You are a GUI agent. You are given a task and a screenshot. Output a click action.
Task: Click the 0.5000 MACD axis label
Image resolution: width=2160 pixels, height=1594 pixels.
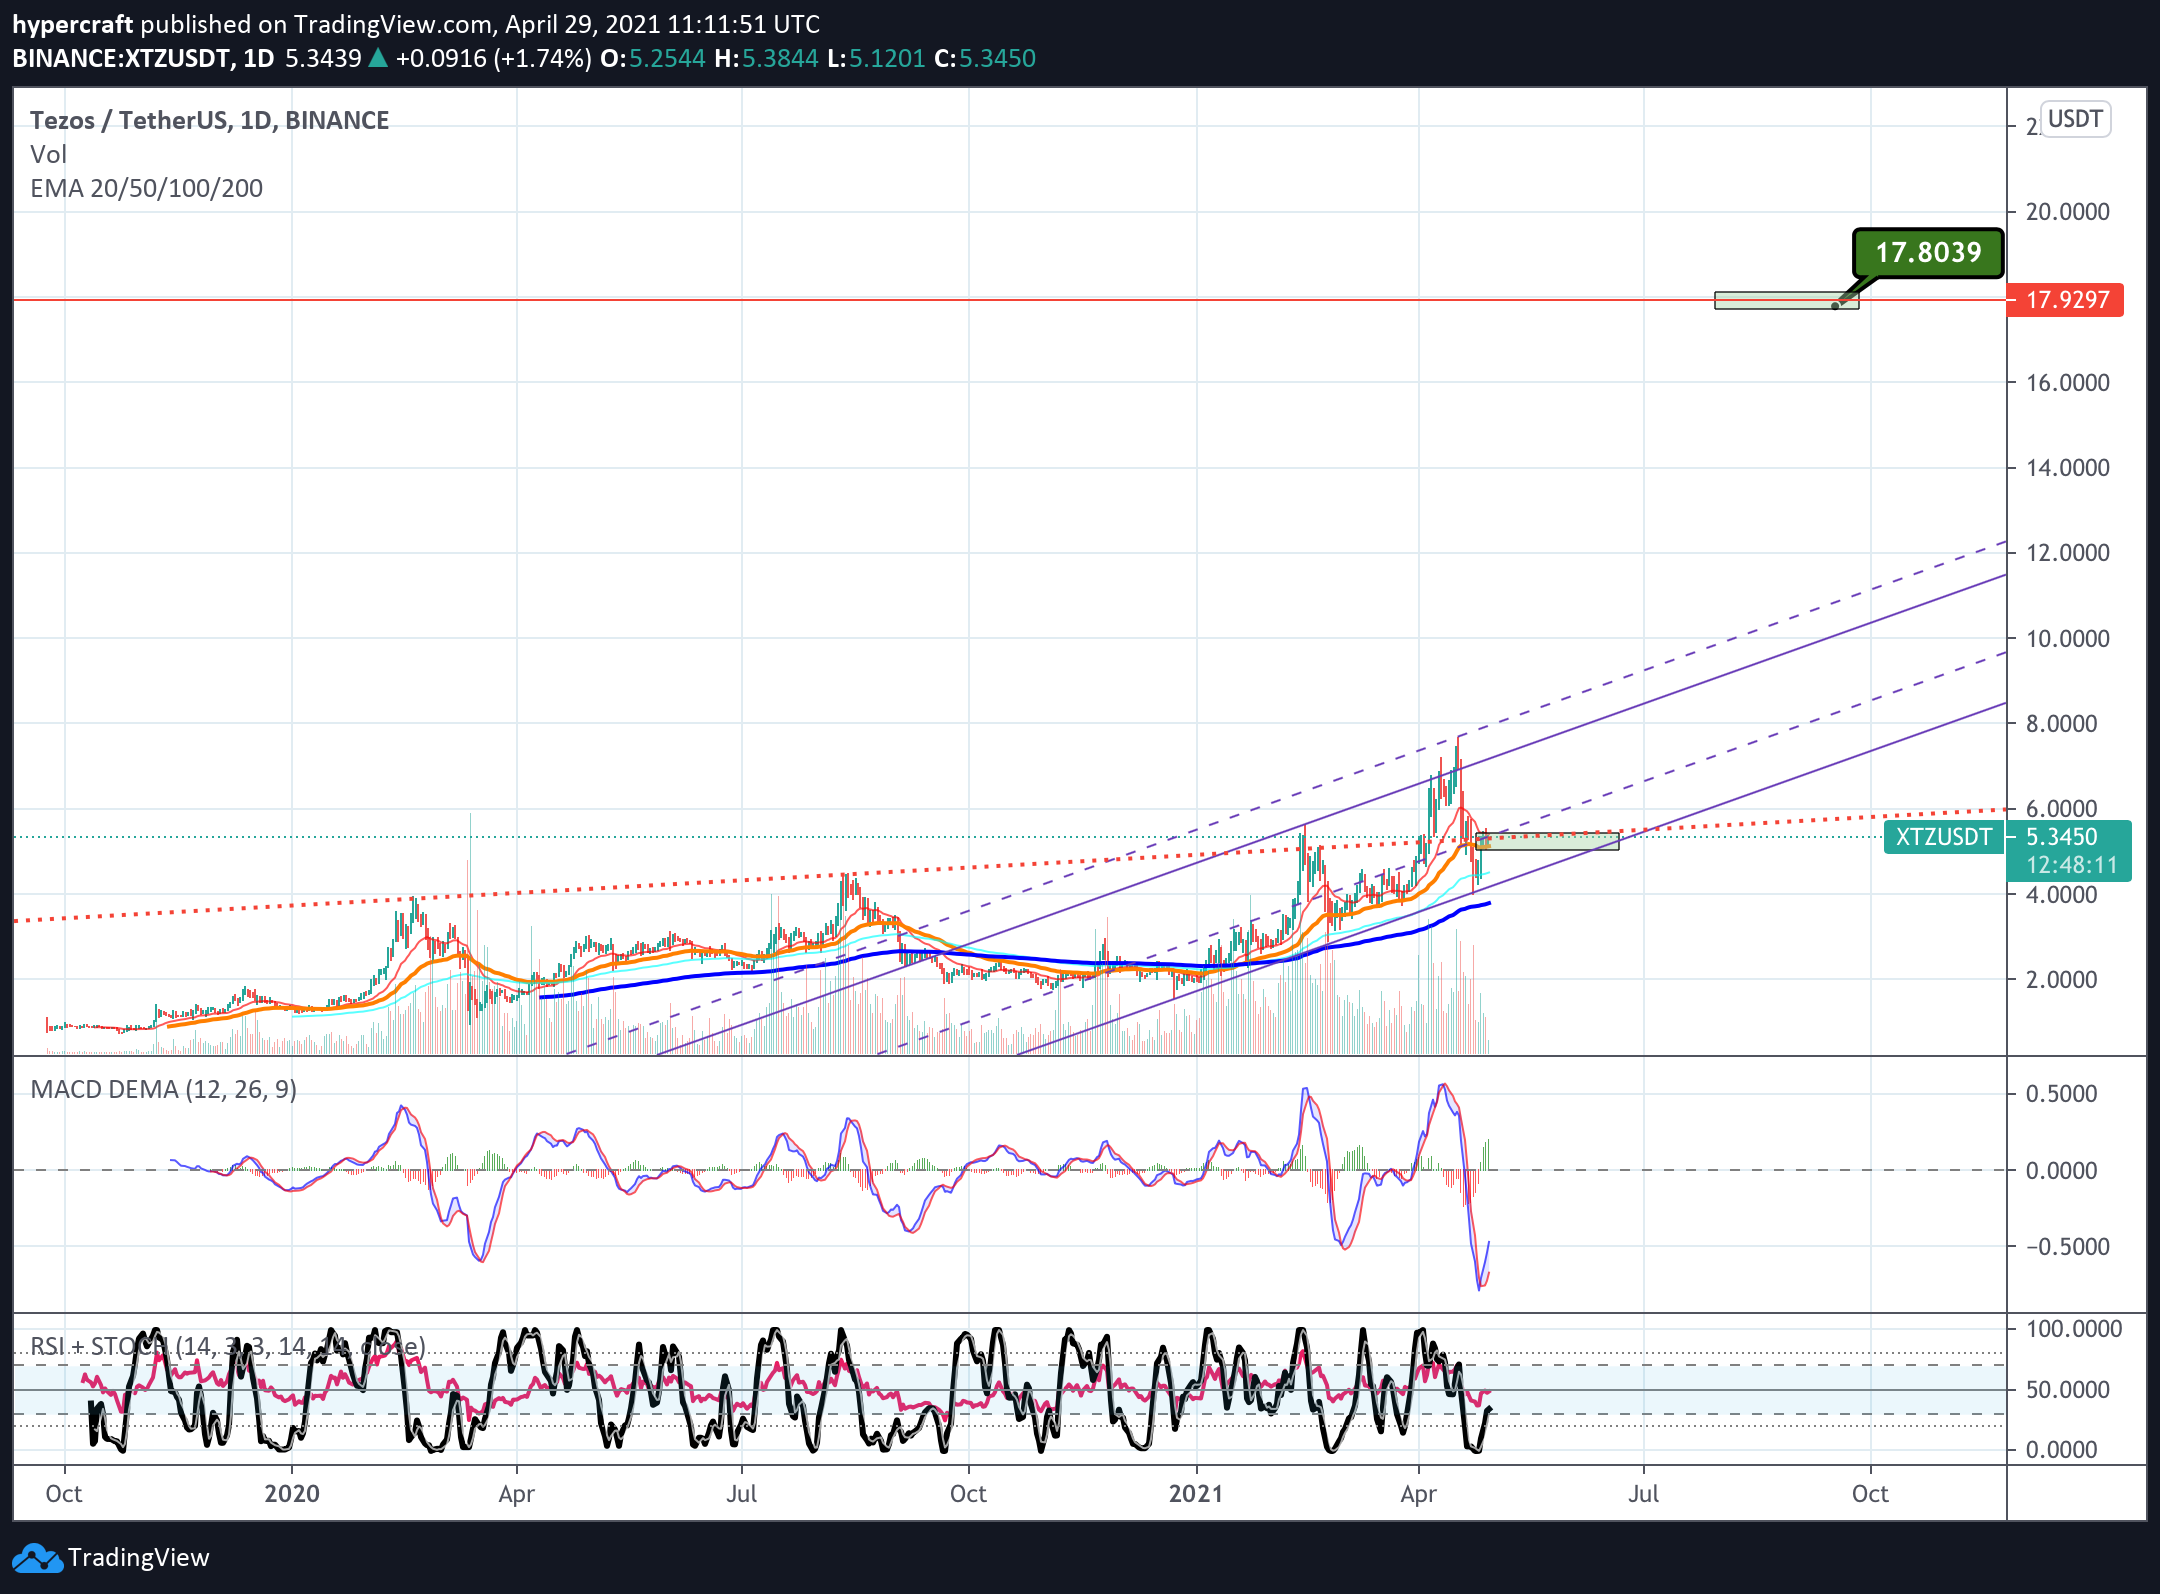pos(2061,1094)
